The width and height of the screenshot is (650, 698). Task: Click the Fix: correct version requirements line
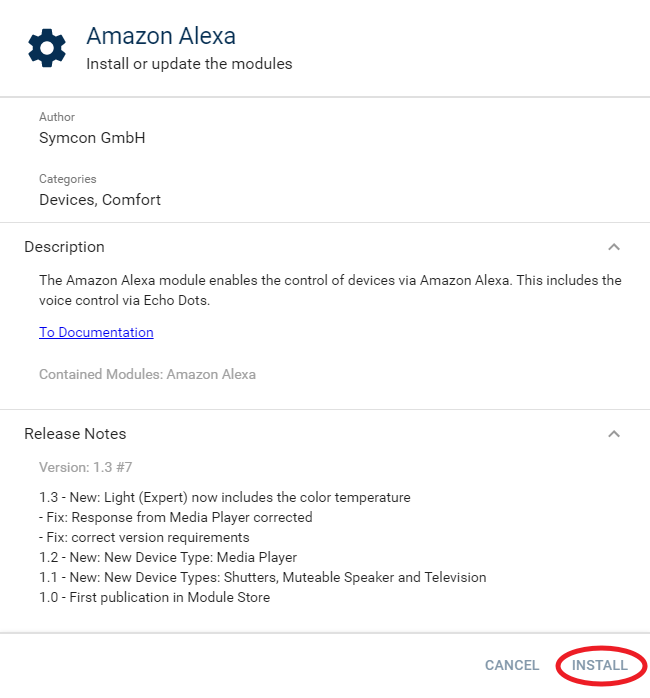click(x=144, y=537)
